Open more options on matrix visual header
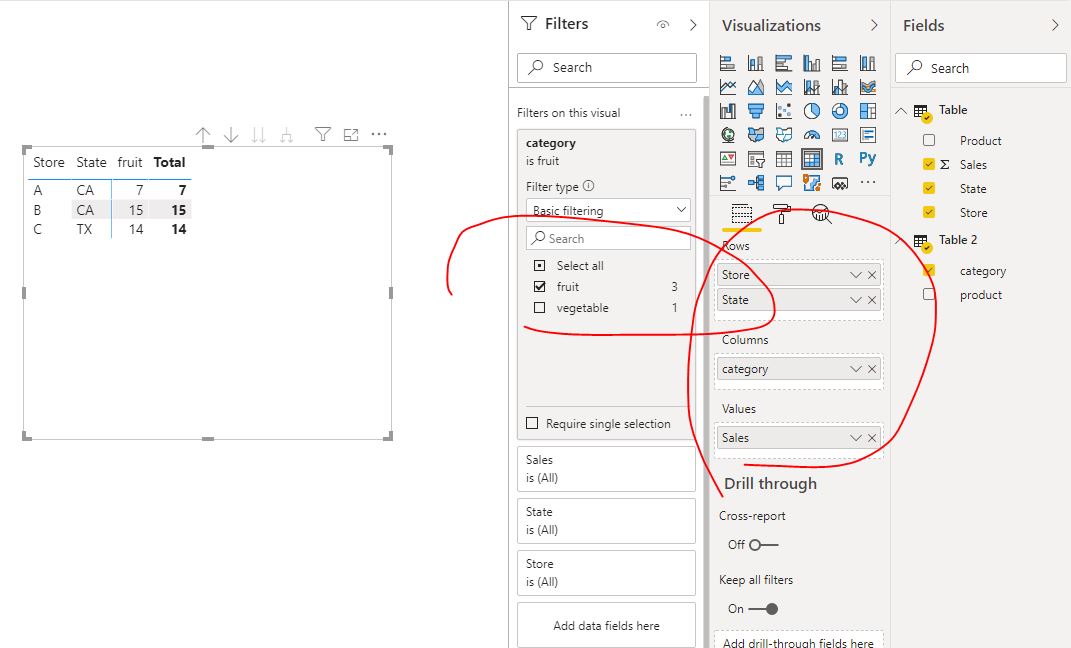This screenshot has width=1071, height=648. (x=379, y=135)
